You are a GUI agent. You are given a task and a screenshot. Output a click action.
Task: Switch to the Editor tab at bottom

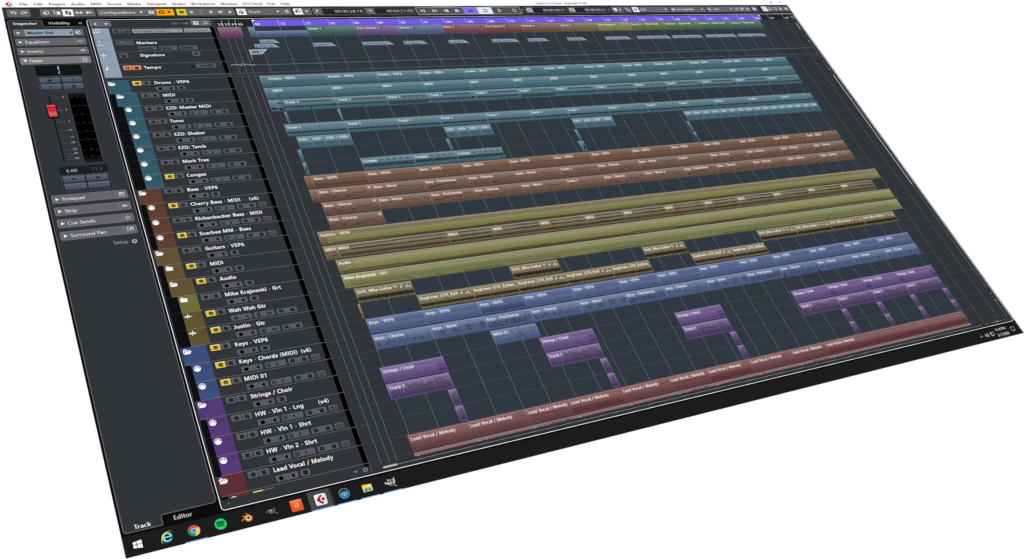182,516
